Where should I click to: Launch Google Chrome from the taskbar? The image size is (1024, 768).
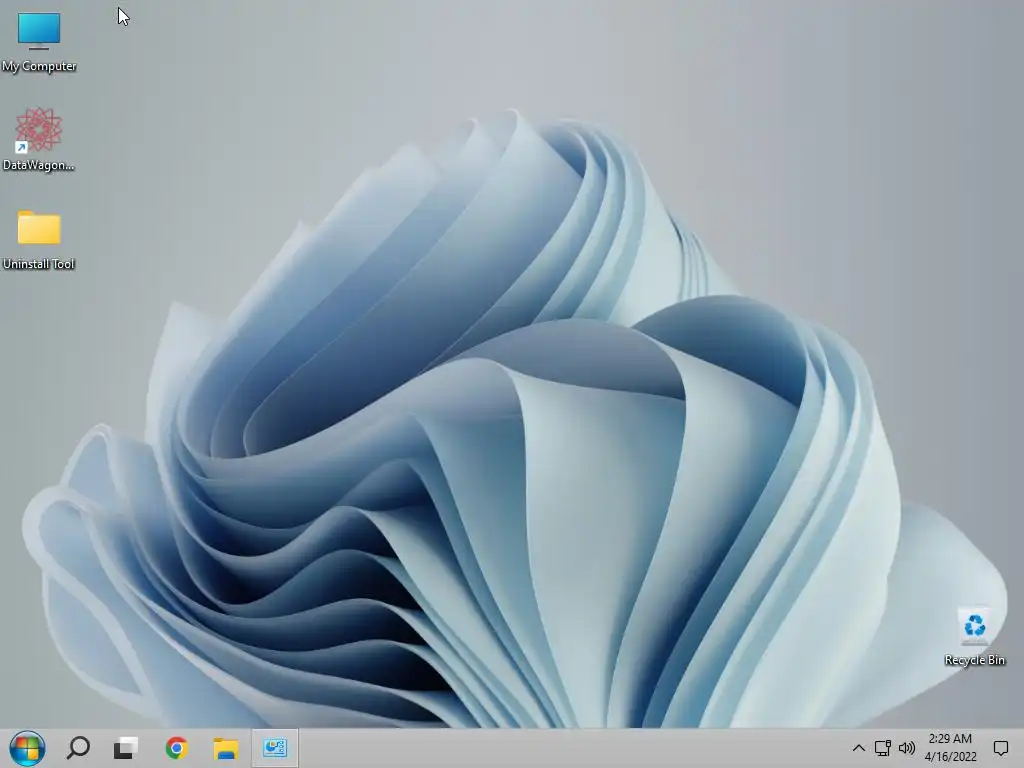pyautogui.click(x=176, y=748)
